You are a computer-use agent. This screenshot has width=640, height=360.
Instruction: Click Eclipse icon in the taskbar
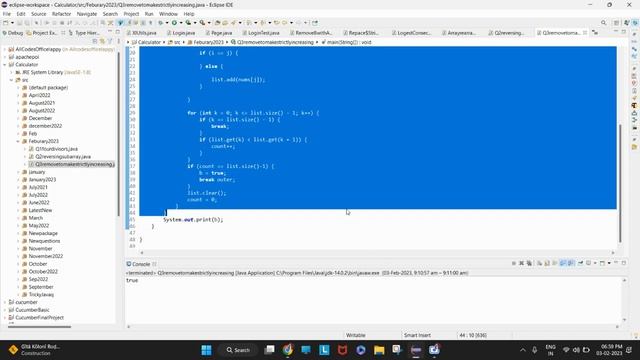coord(416,350)
